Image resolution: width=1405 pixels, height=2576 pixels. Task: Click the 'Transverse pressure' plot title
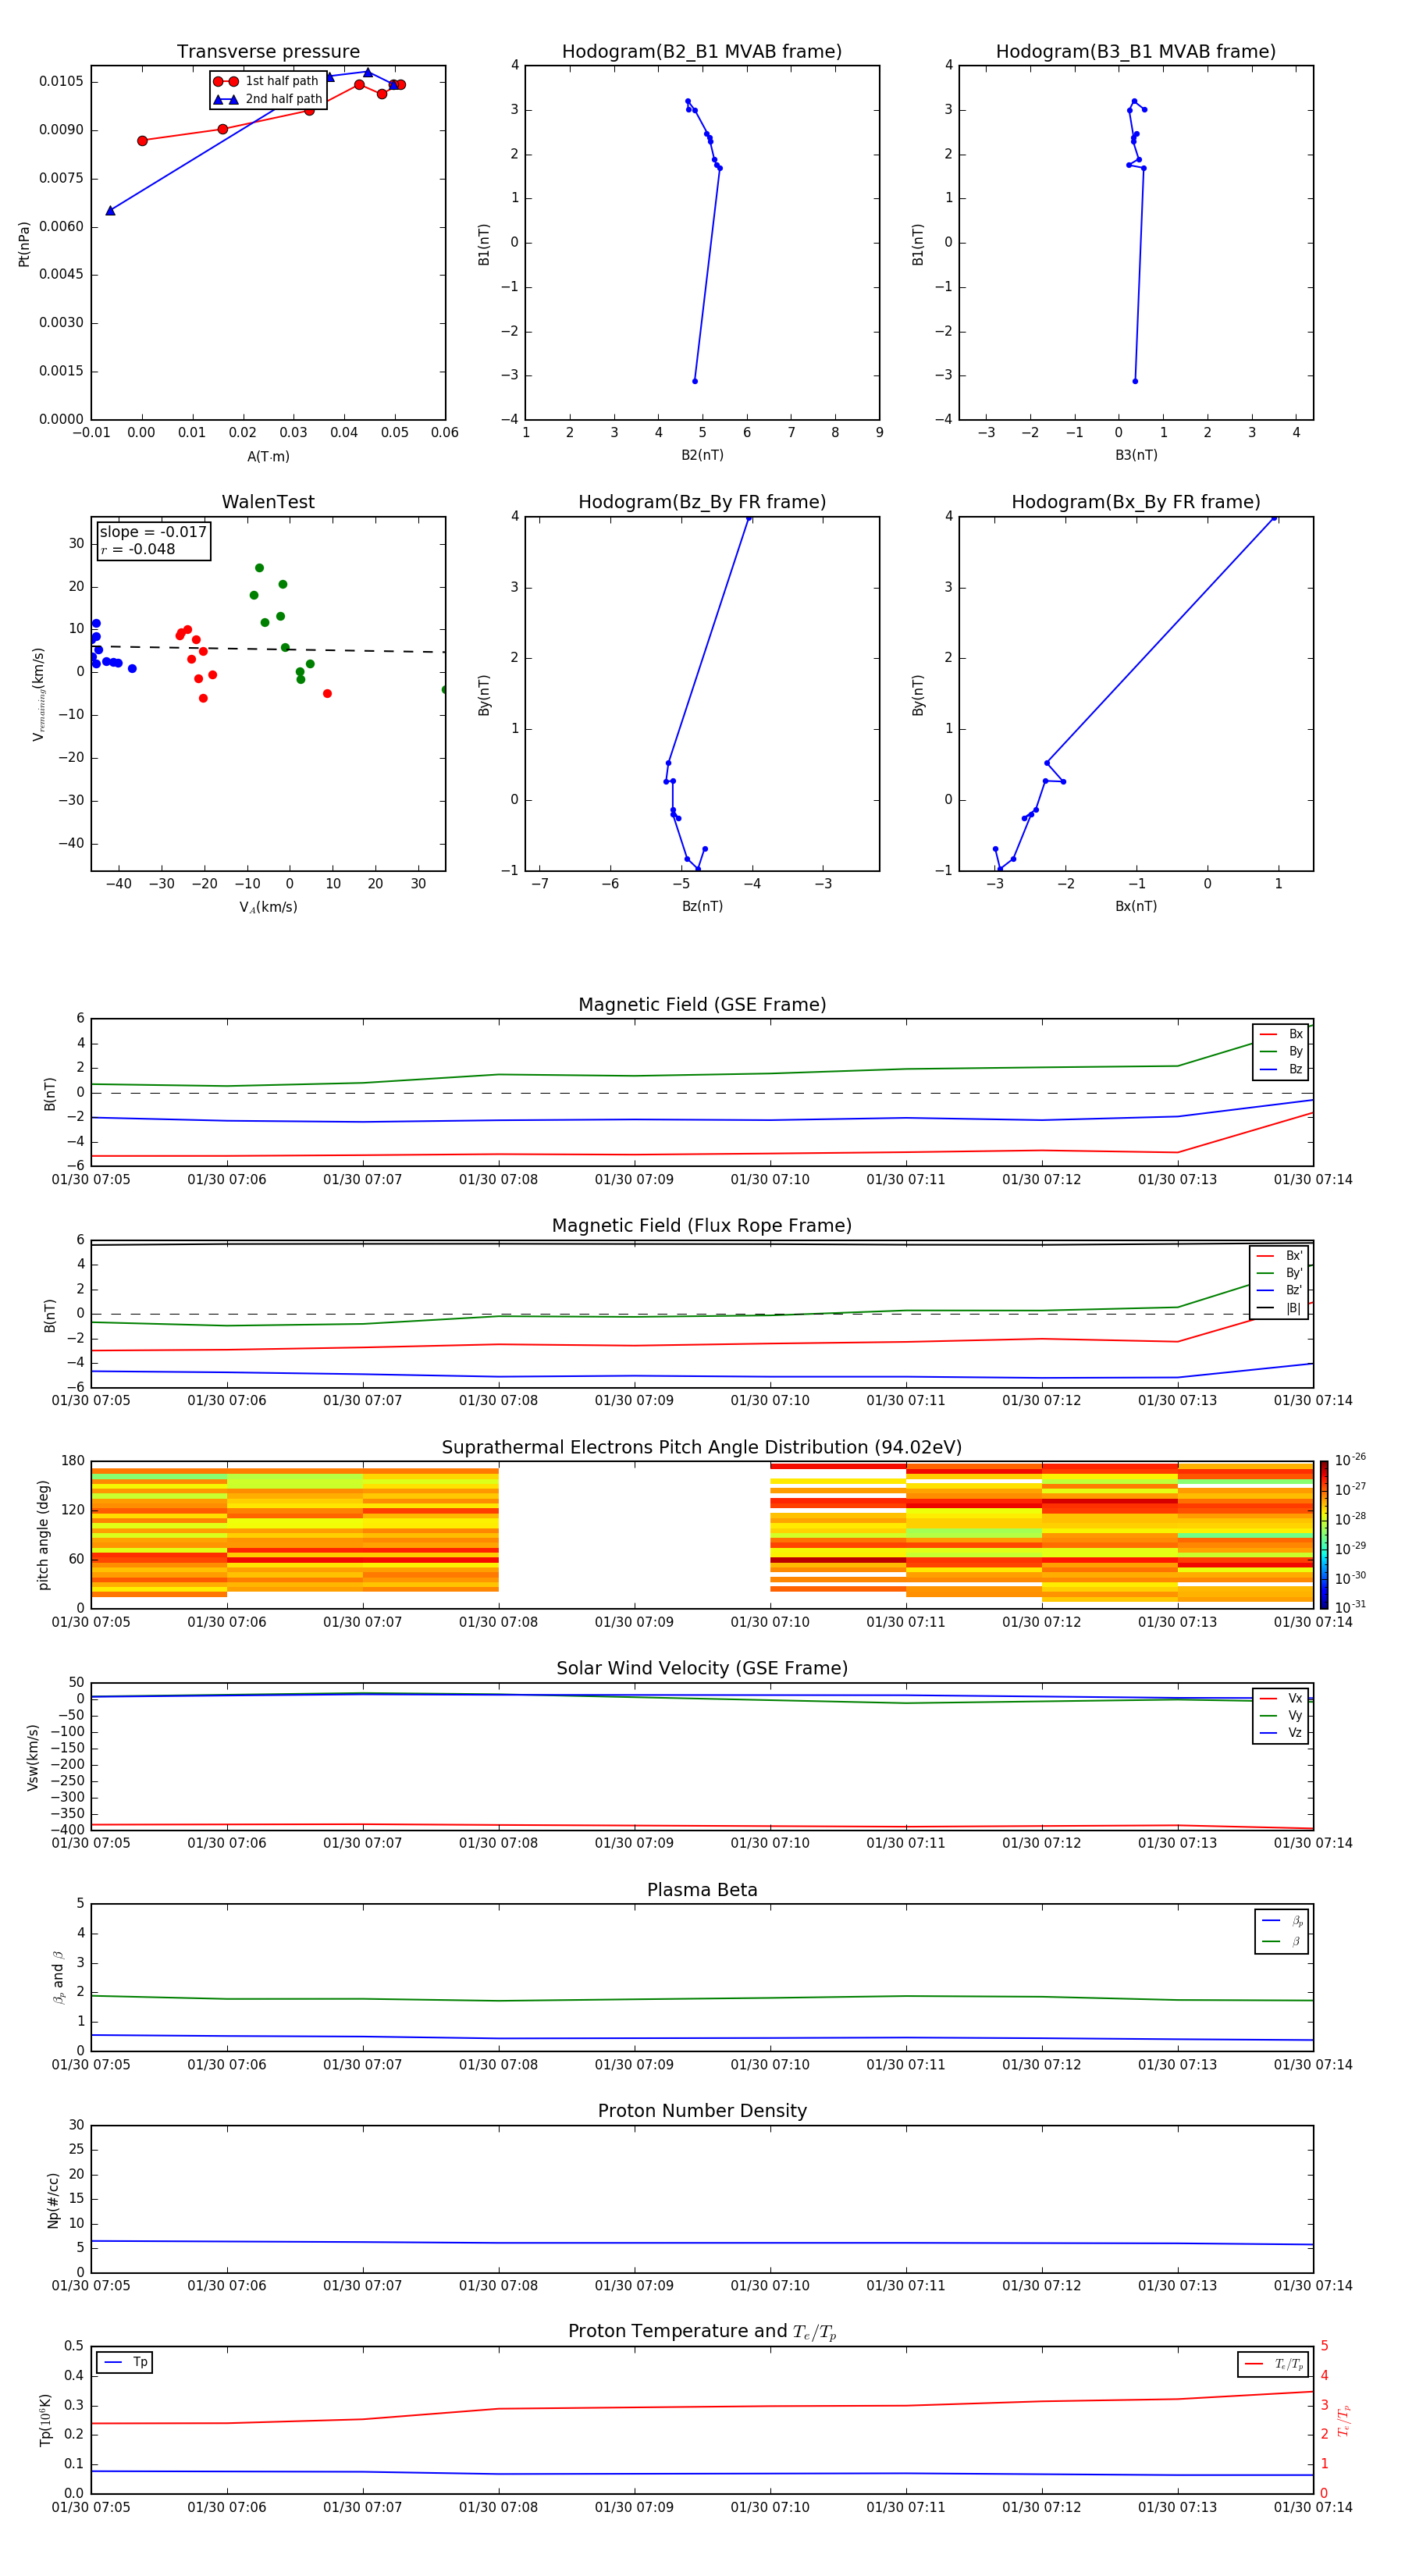tap(268, 52)
